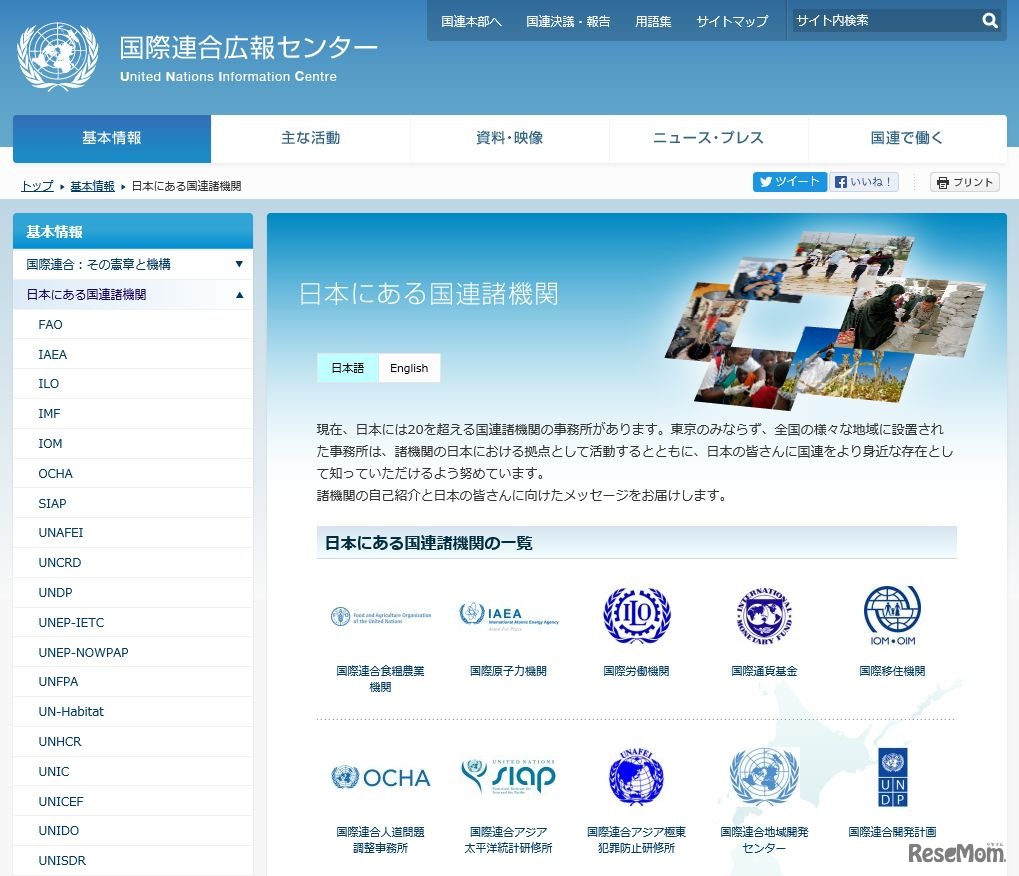
Task: Collapse the 日本にある国連諸機関 sidebar section
Action: (x=133, y=294)
